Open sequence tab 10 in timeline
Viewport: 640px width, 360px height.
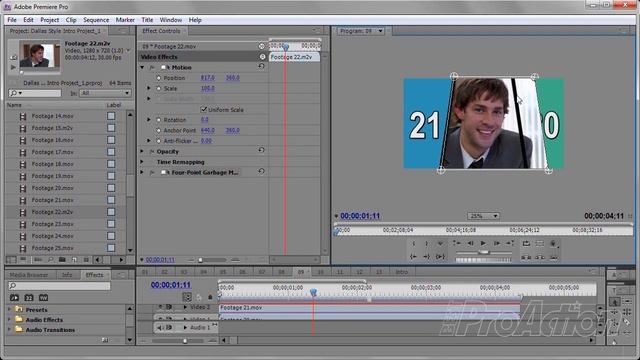coord(320,271)
